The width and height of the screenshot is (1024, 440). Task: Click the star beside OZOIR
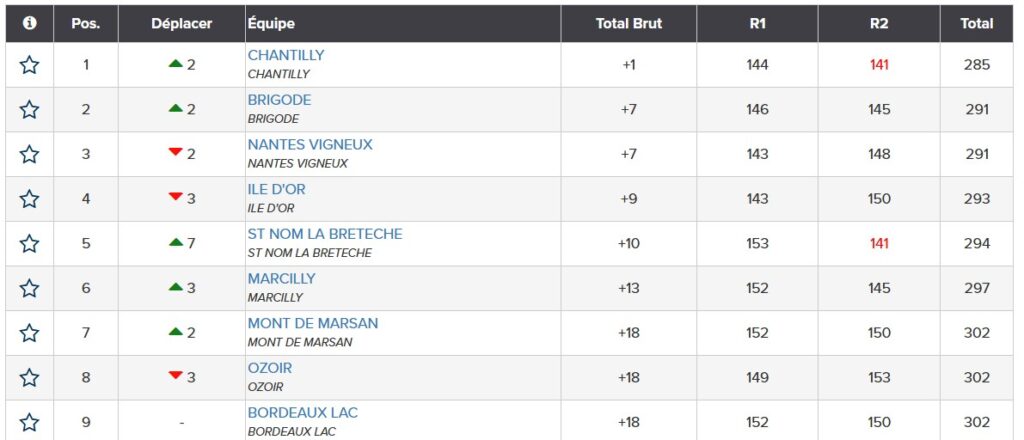(29, 377)
